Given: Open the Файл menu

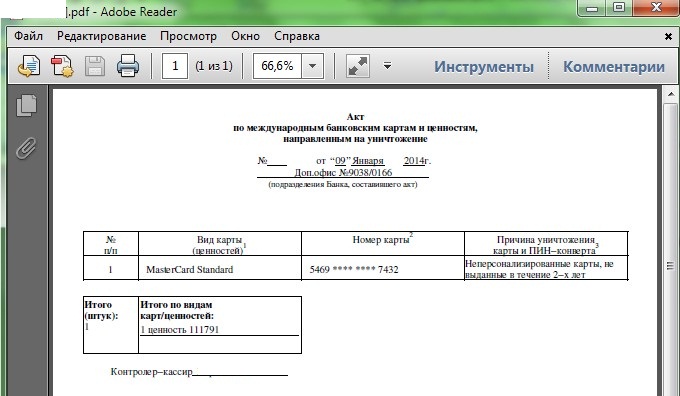Looking at the screenshot, I should 28,36.
